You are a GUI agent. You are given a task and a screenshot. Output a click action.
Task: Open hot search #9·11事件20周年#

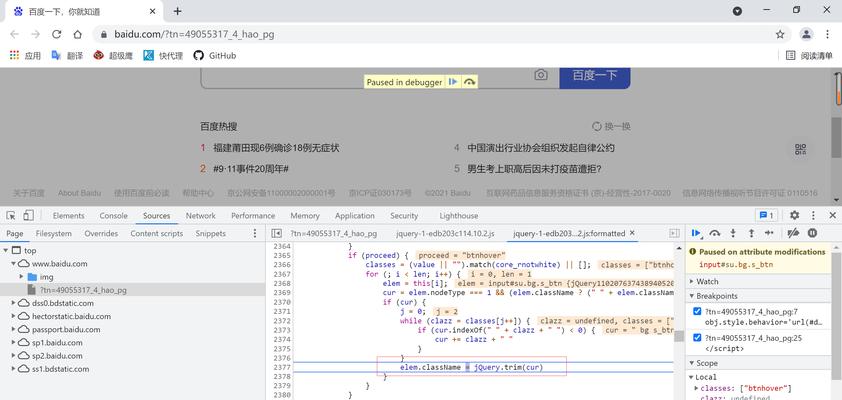coord(251,169)
